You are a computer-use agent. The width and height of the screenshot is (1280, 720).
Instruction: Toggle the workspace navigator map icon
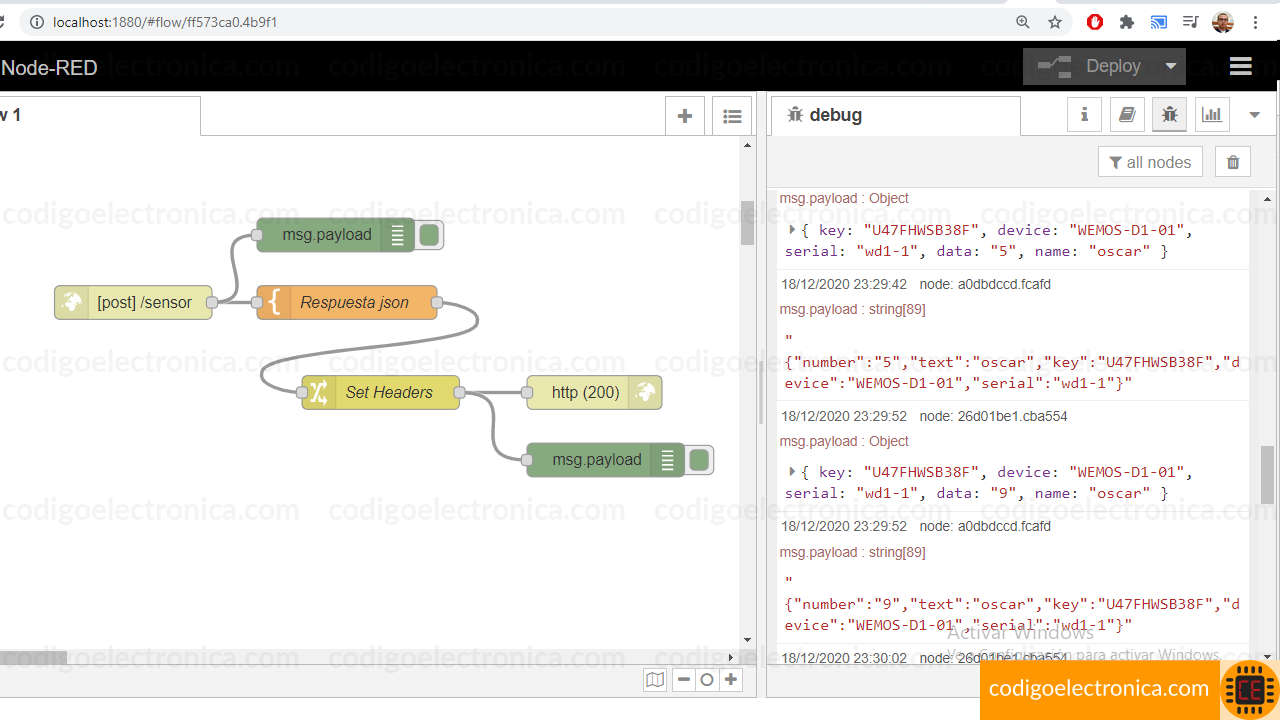(655, 680)
